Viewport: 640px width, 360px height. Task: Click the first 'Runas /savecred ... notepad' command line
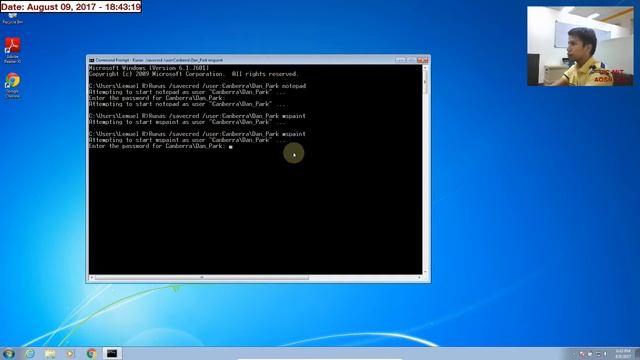(197, 86)
